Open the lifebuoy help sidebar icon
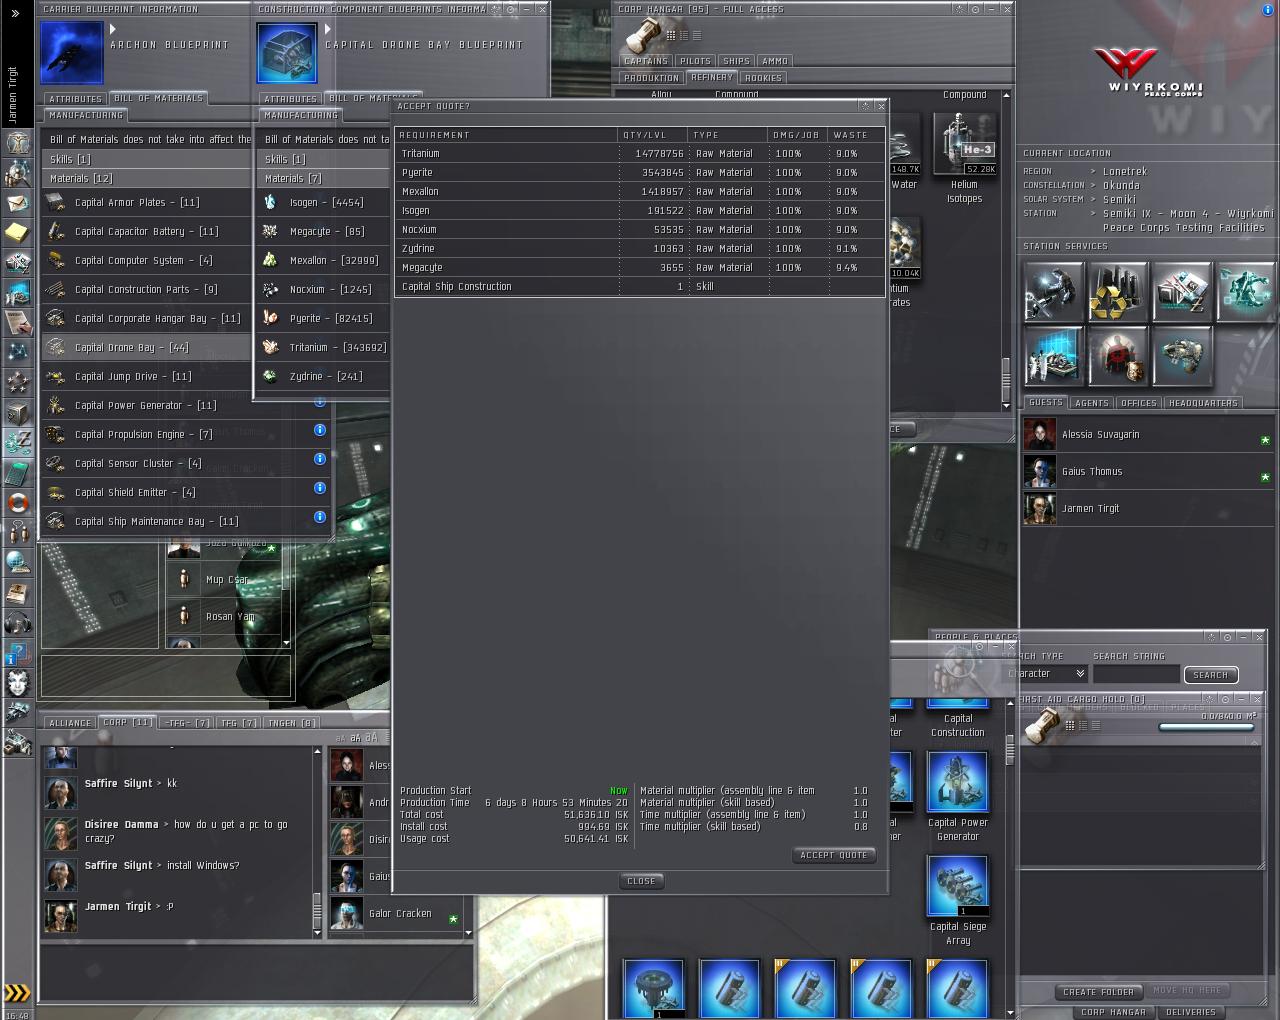The image size is (1280, 1020). point(18,502)
